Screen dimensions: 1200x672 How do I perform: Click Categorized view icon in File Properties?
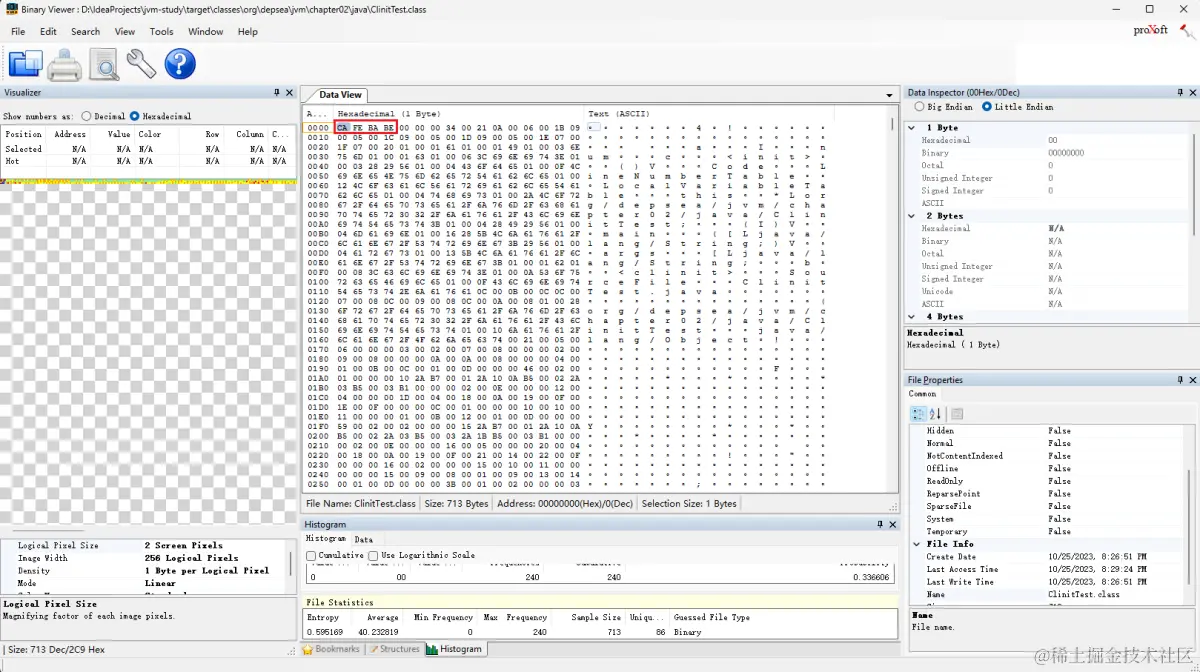[918, 414]
